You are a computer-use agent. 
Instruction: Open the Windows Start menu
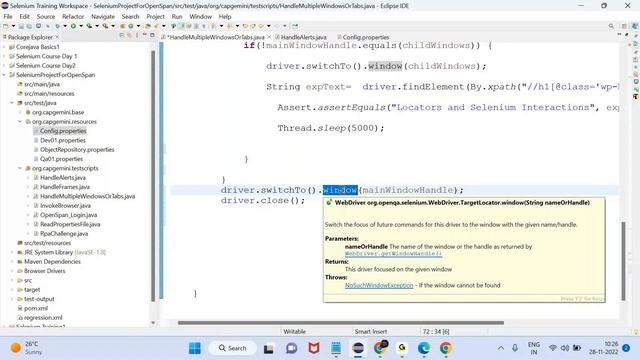pos(195,348)
